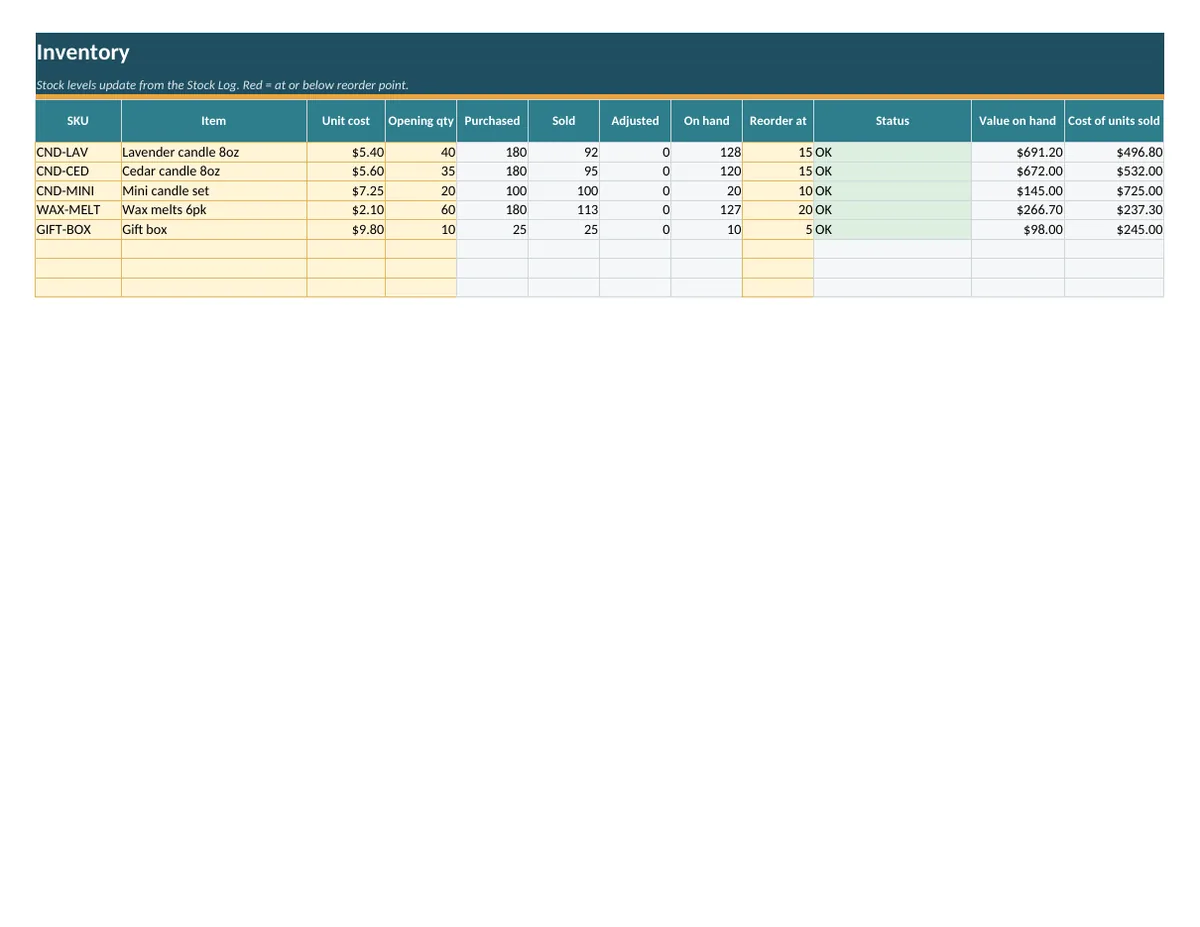Click on hand value 128
The image size is (1200, 927).
pyautogui.click(x=707, y=152)
